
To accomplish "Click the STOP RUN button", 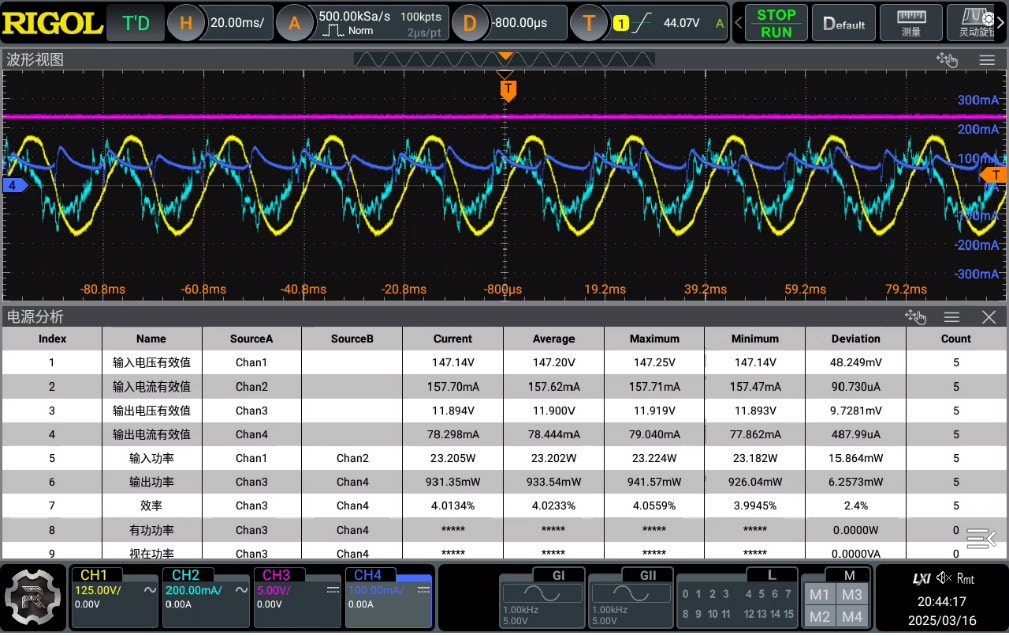I will [x=776, y=23].
